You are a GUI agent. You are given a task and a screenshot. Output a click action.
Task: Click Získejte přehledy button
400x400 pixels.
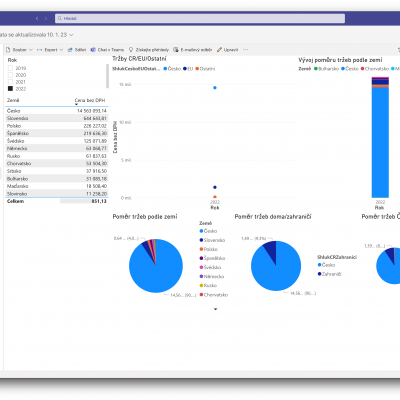[x=149, y=50]
